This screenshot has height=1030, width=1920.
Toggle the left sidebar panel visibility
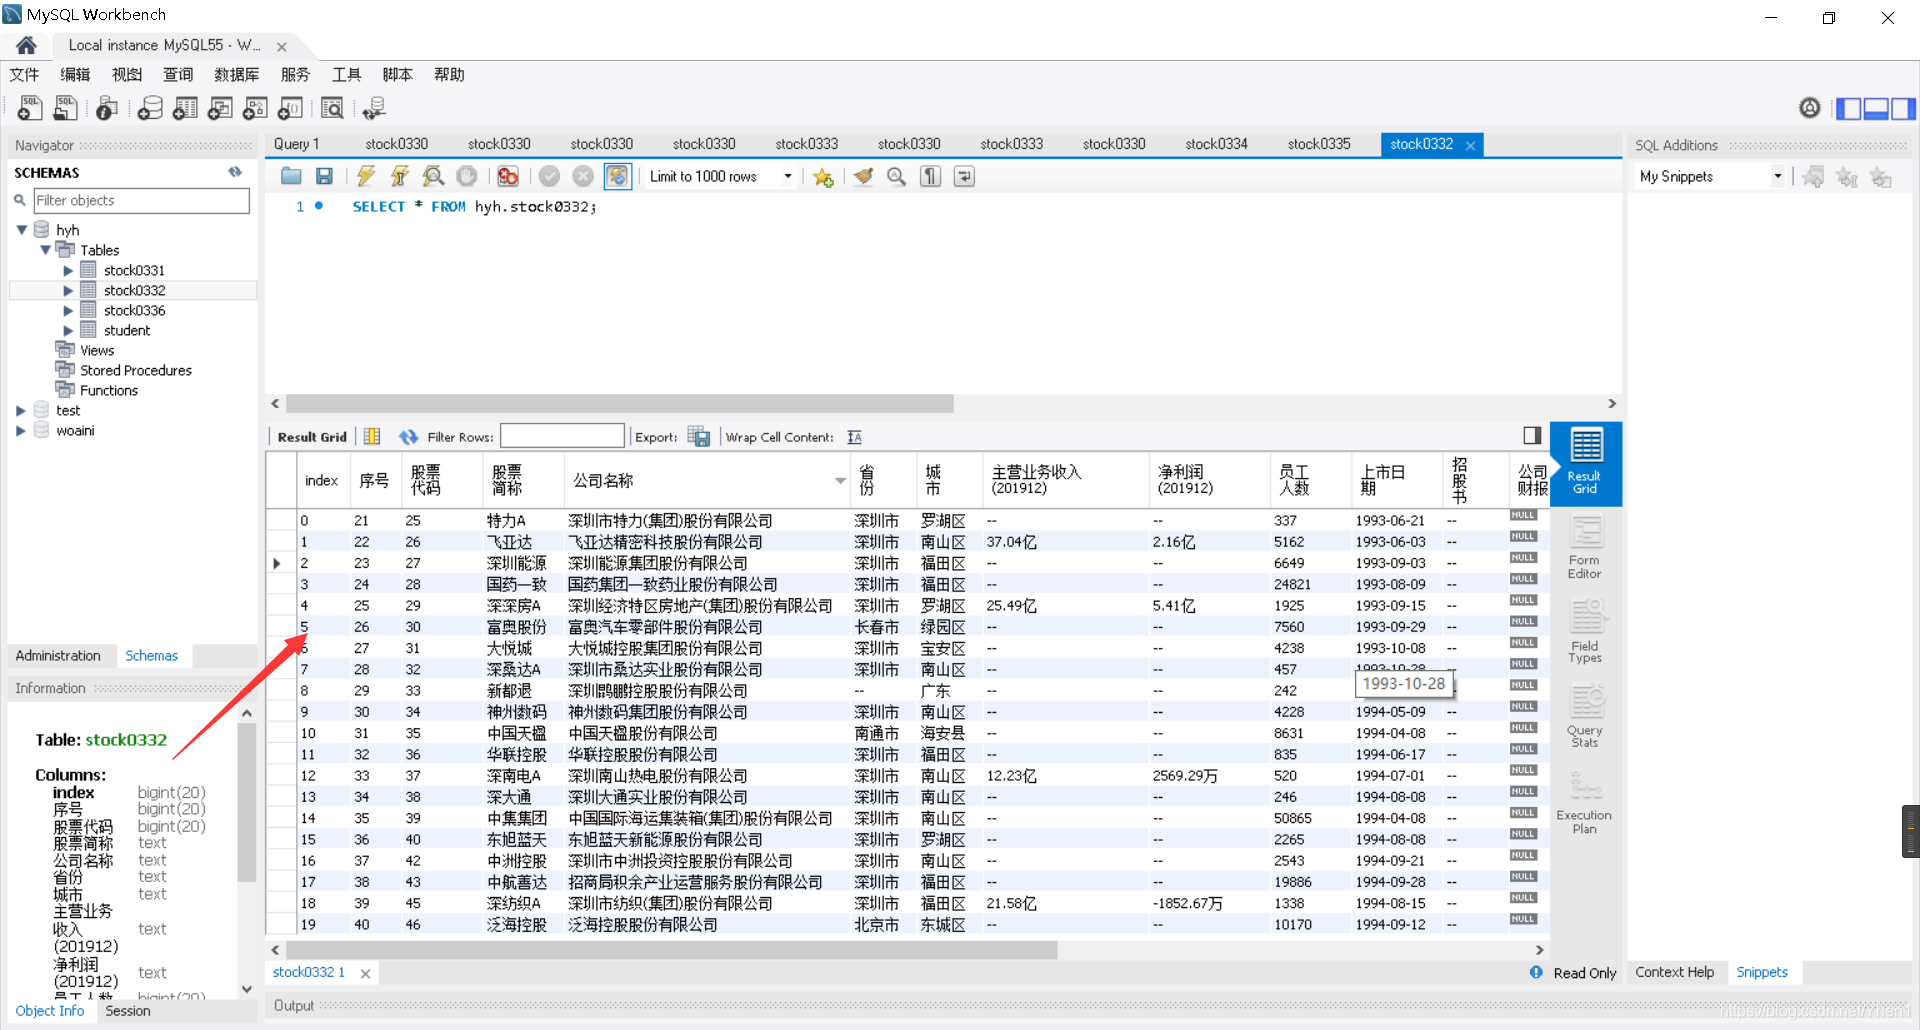point(1849,108)
